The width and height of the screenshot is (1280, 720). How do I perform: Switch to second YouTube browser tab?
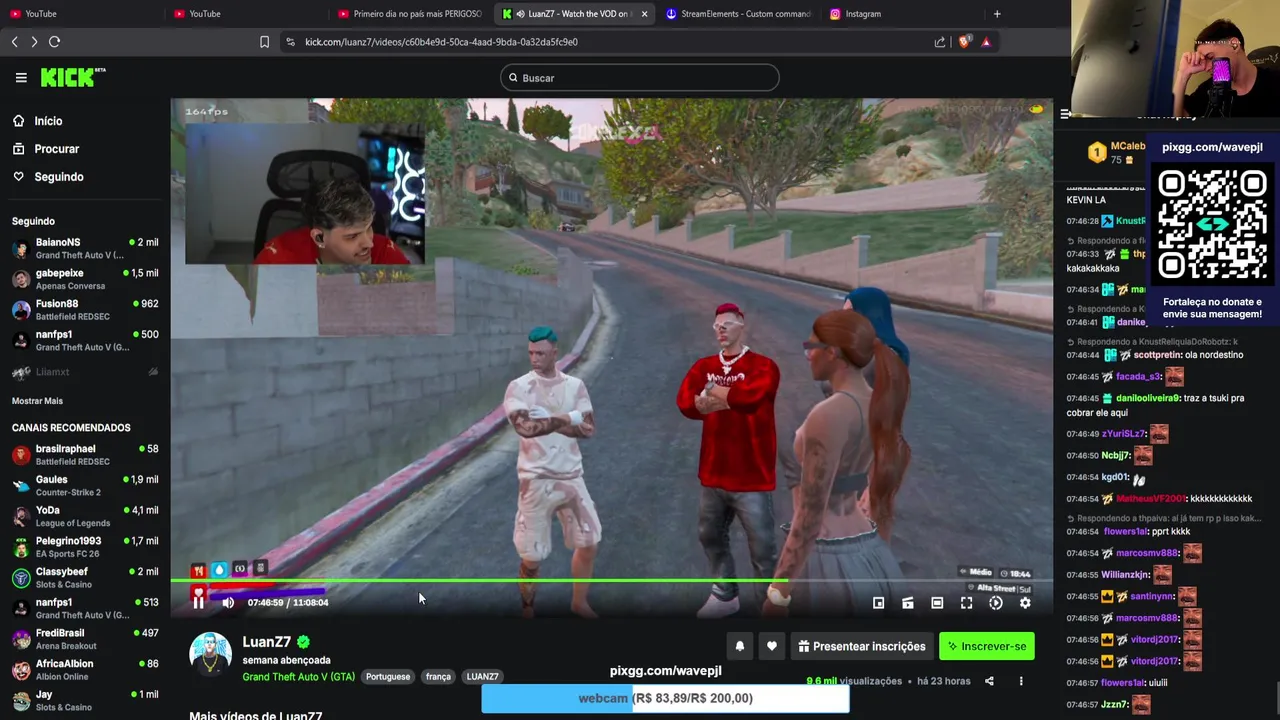pyautogui.click(x=248, y=14)
